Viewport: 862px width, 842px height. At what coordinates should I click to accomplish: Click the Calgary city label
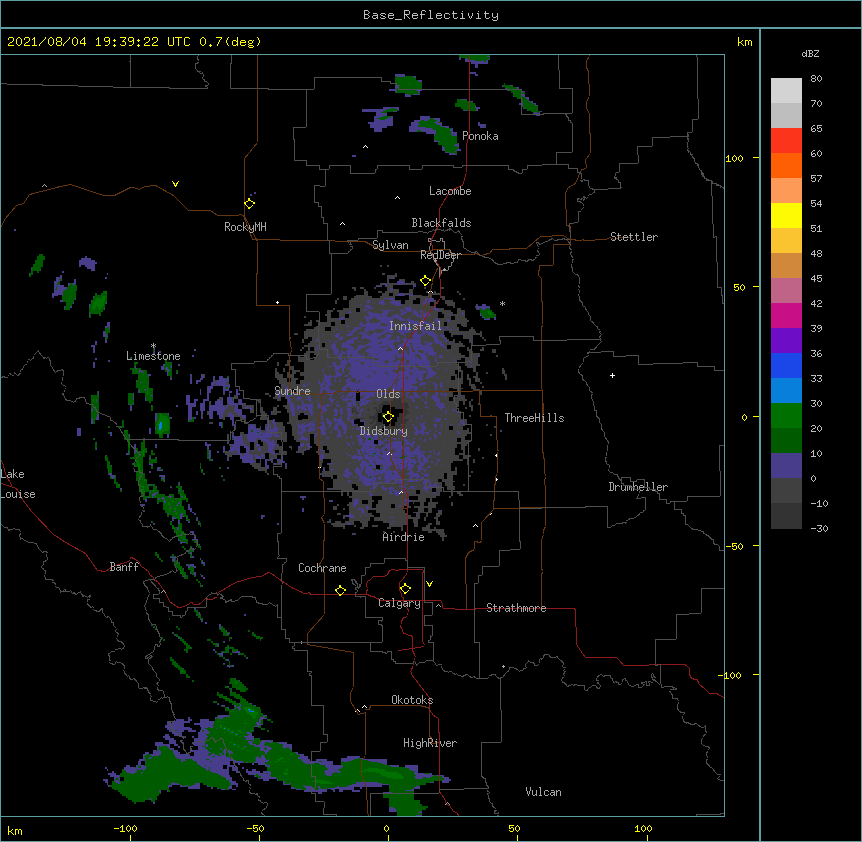pyautogui.click(x=399, y=603)
